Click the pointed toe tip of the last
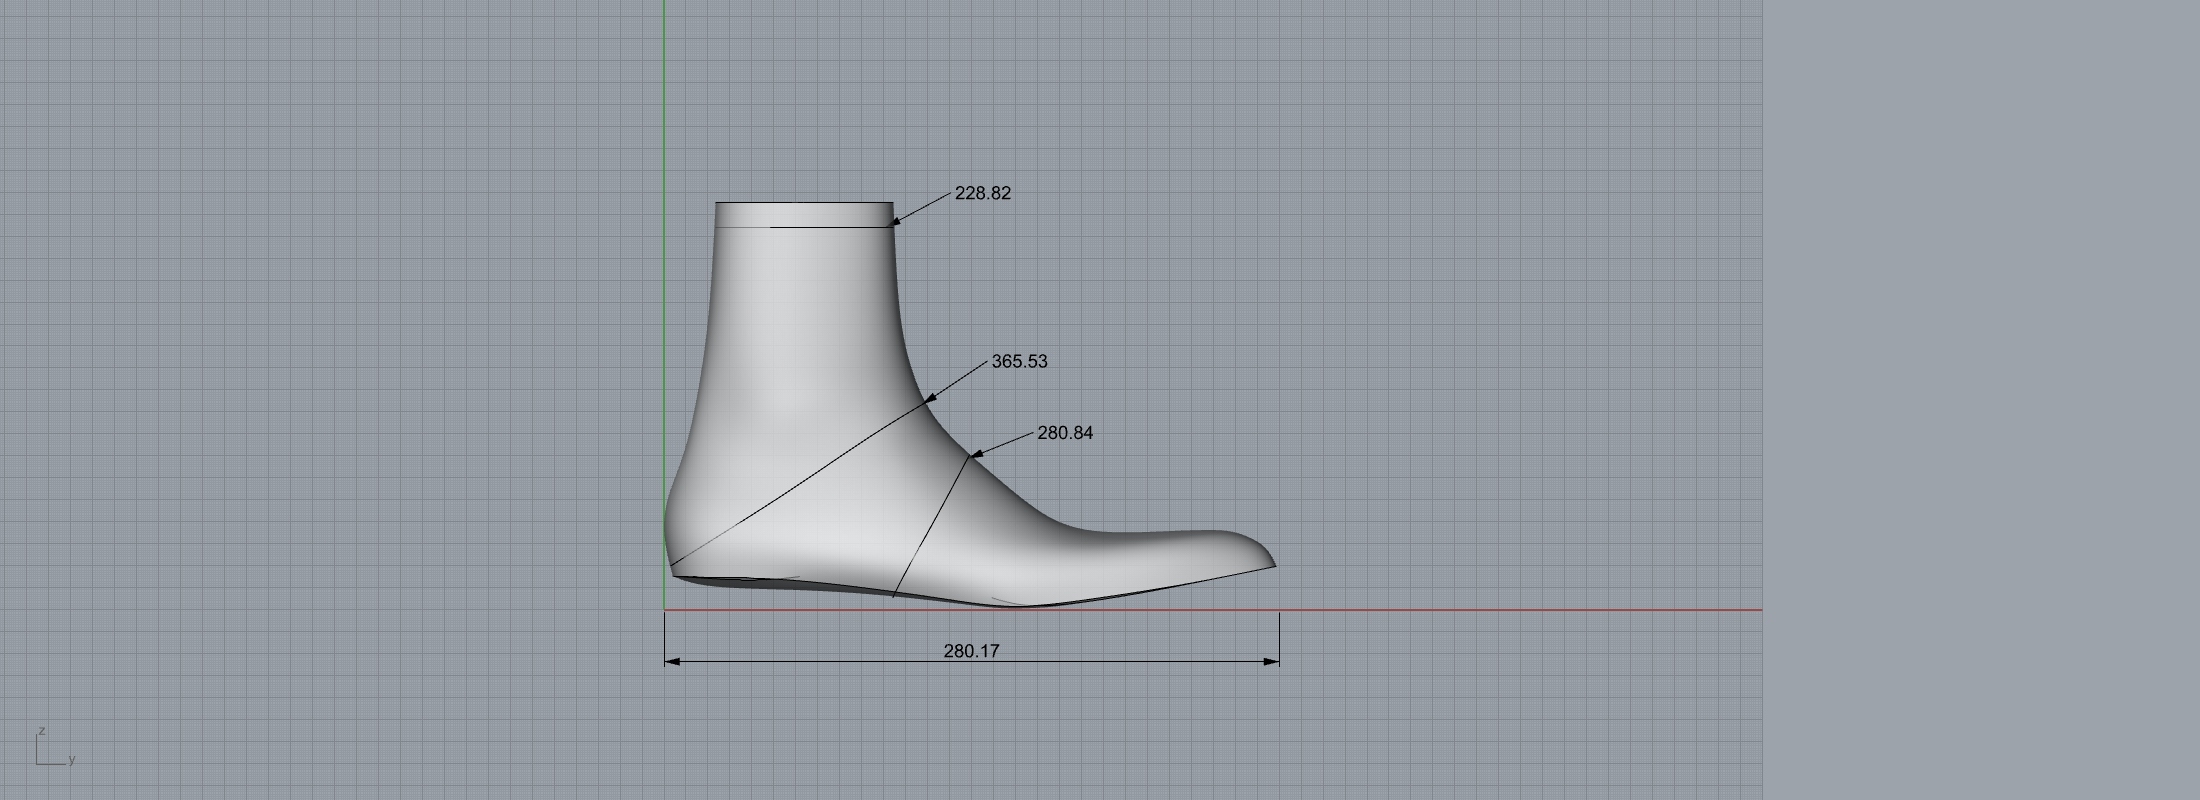2200x800 pixels. point(1273,565)
